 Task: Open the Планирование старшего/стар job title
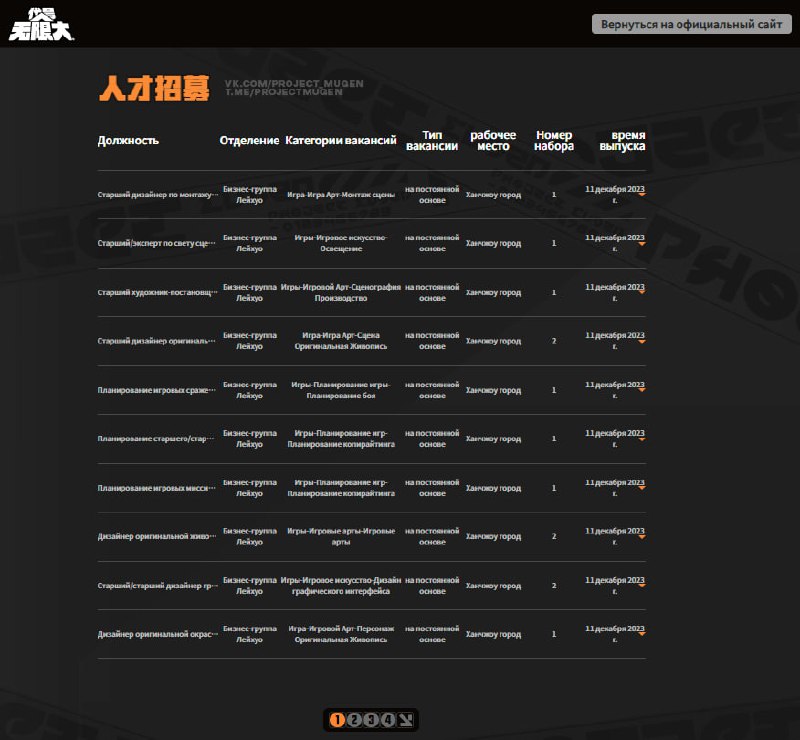(x=156, y=438)
